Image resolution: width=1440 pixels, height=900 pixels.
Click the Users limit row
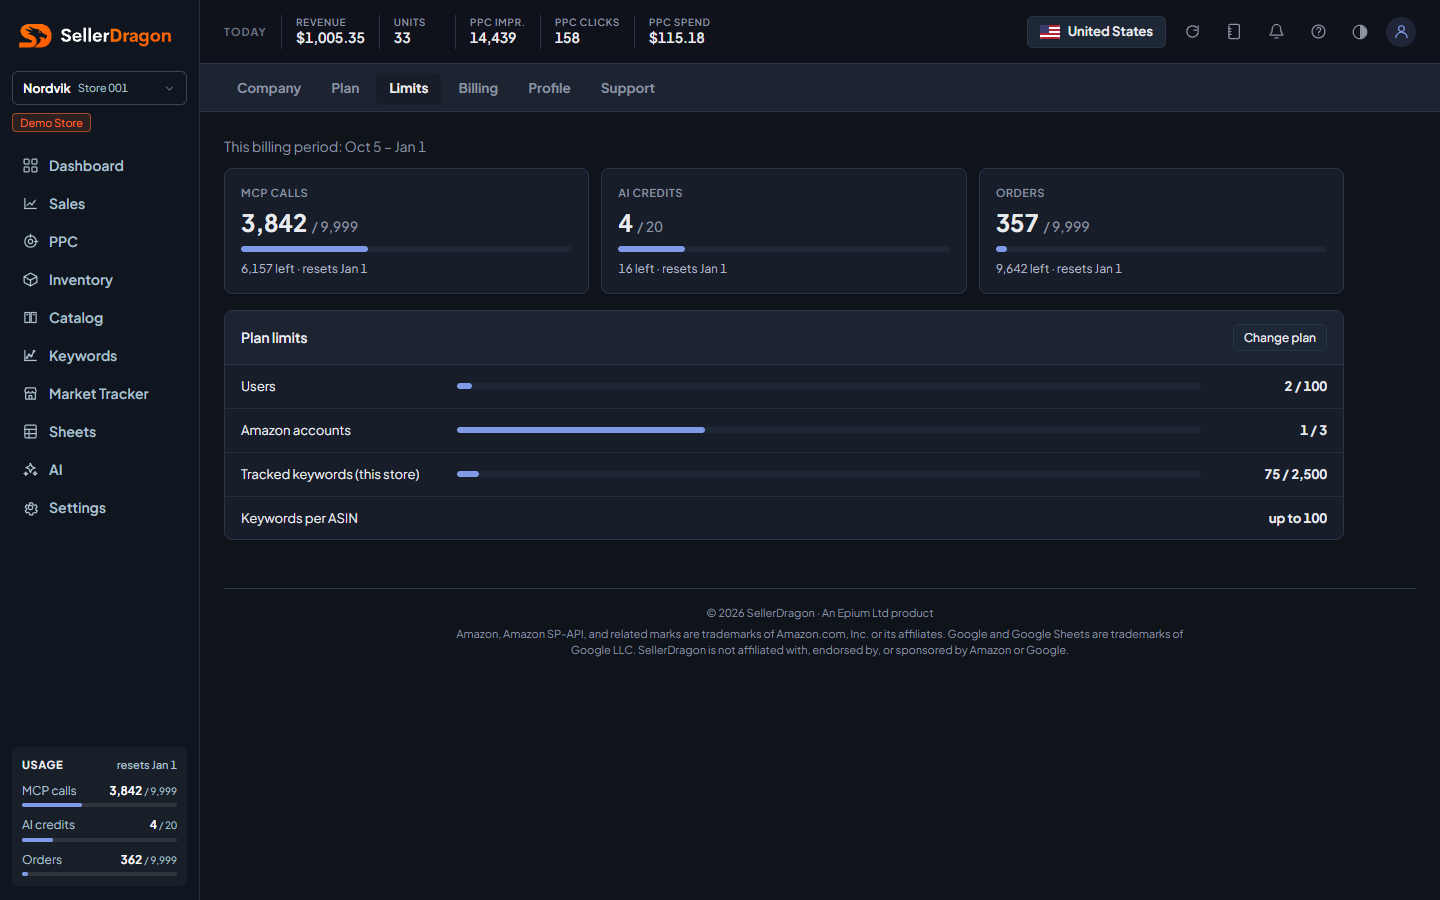(x=784, y=386)
